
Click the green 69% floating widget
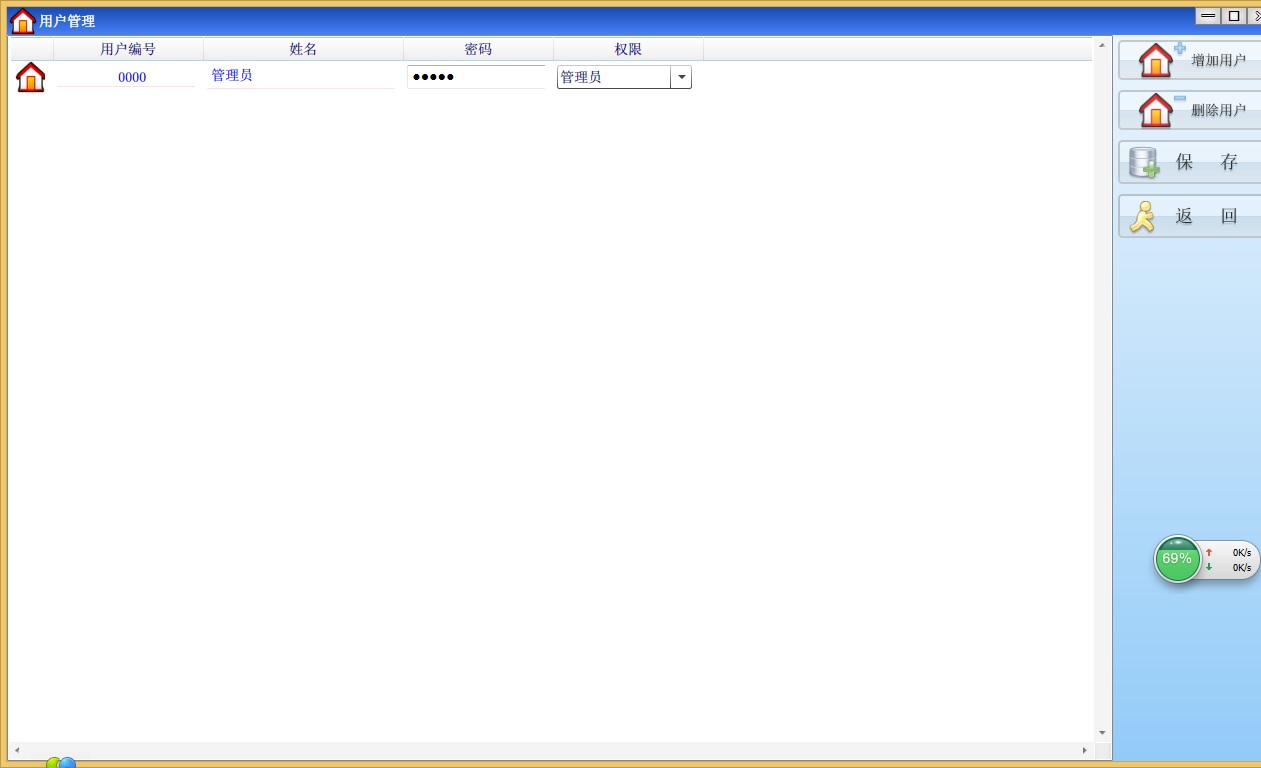click(1177, 559)
